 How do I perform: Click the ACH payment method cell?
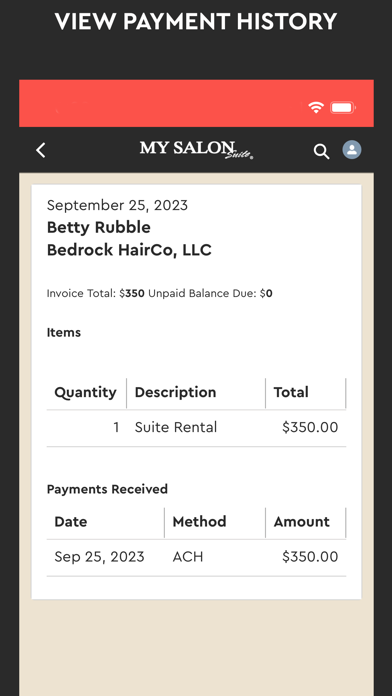pyautogui.click(x=188, y=557)
